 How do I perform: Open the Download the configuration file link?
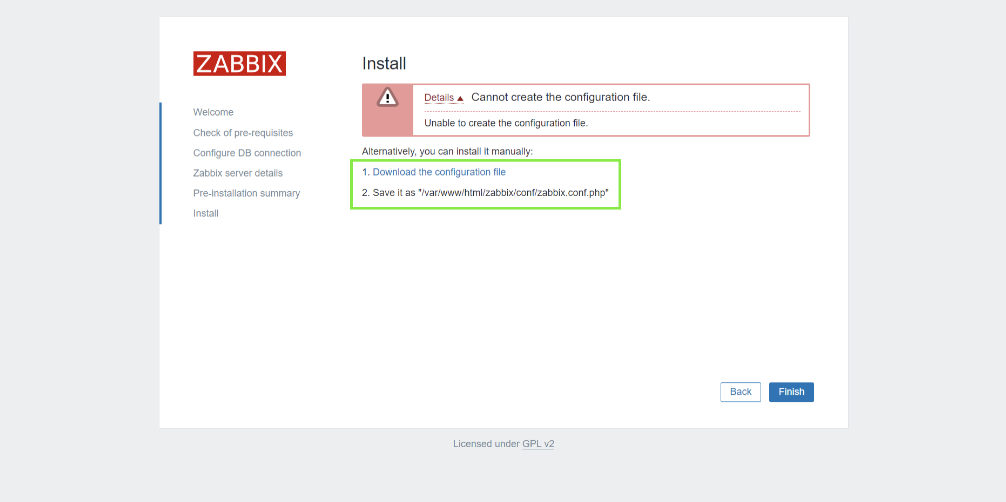[x=439, y=172]
